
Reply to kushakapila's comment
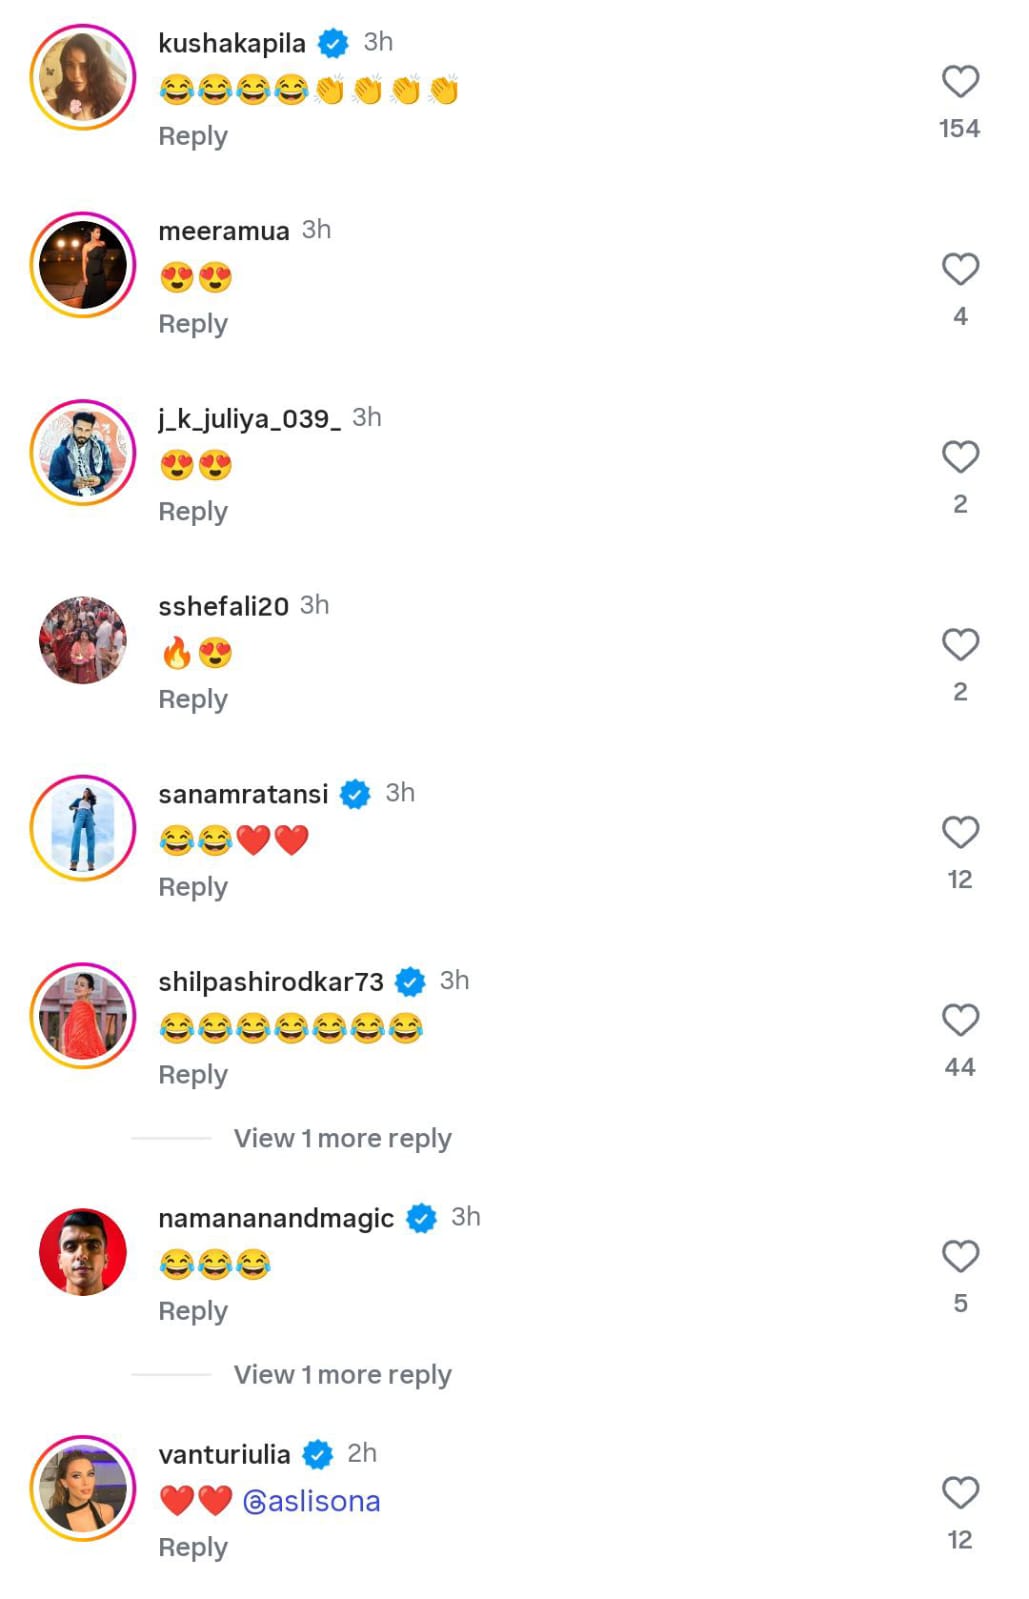coord(193,136)
